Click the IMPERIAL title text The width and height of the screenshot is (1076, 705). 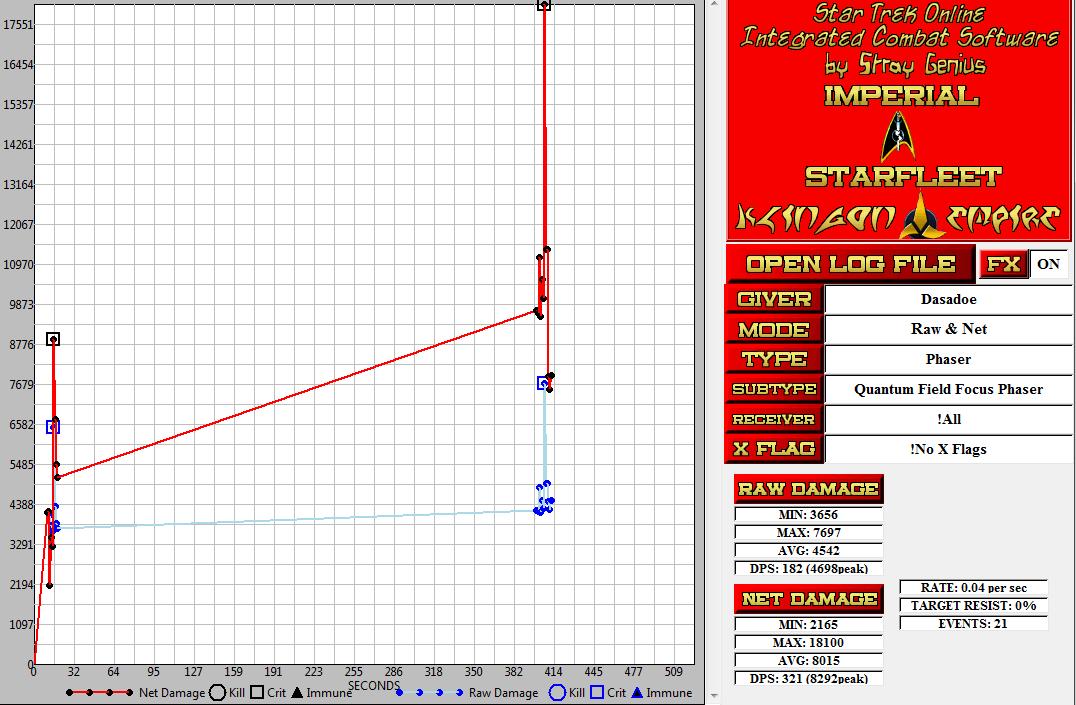pos(900,95)
